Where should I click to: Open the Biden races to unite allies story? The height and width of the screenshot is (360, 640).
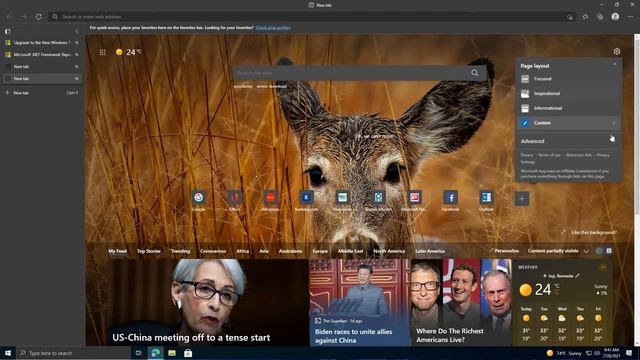359,302
